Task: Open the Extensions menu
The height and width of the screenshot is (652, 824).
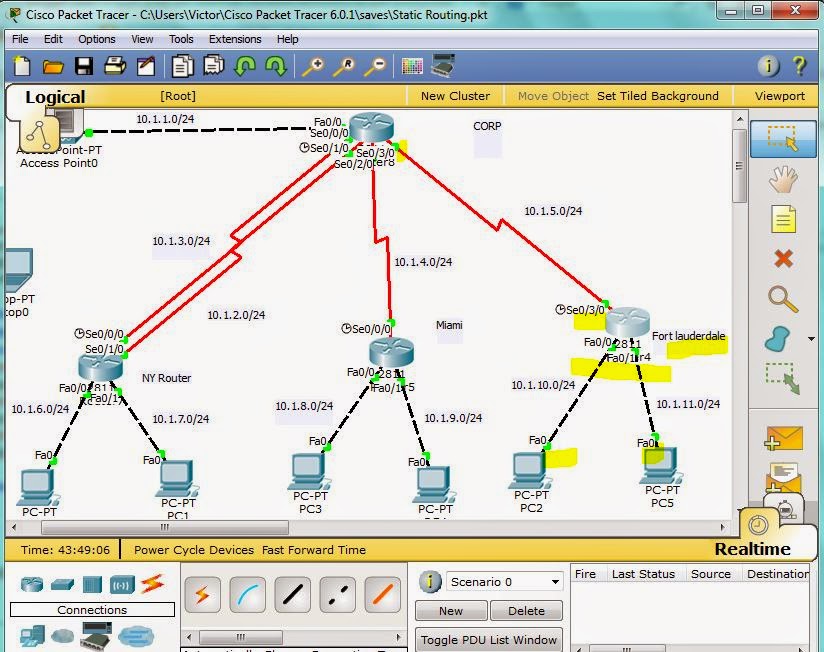Action: click(235, 39)
